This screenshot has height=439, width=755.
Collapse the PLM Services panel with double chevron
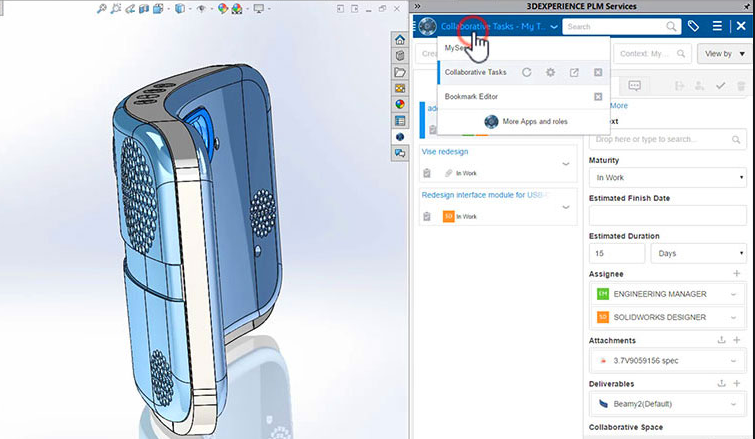click(417, 6)
